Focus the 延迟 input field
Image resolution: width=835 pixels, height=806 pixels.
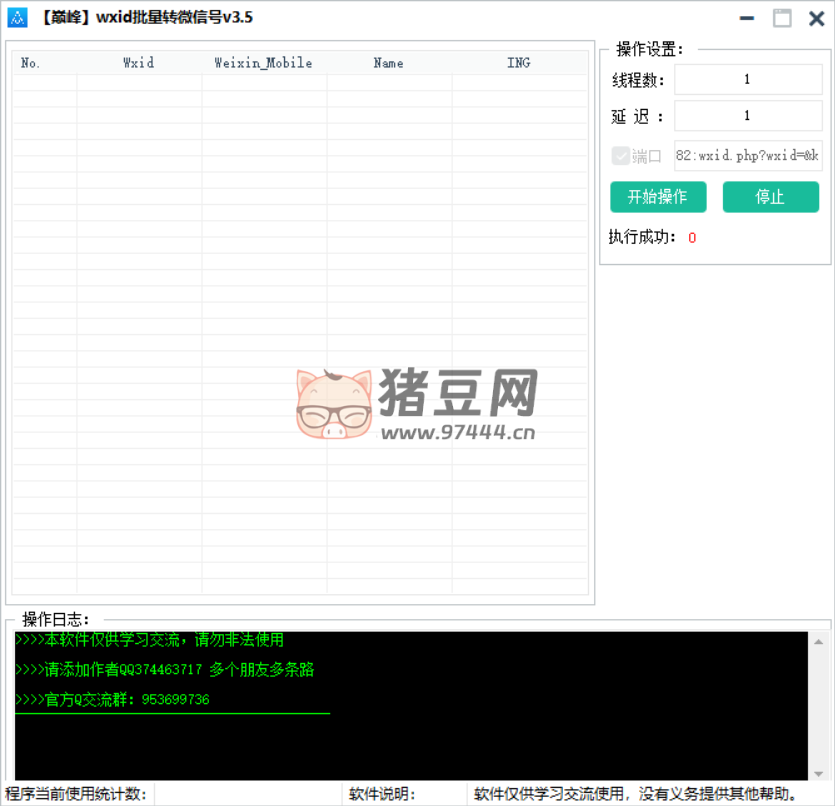(x=747, y=116)
